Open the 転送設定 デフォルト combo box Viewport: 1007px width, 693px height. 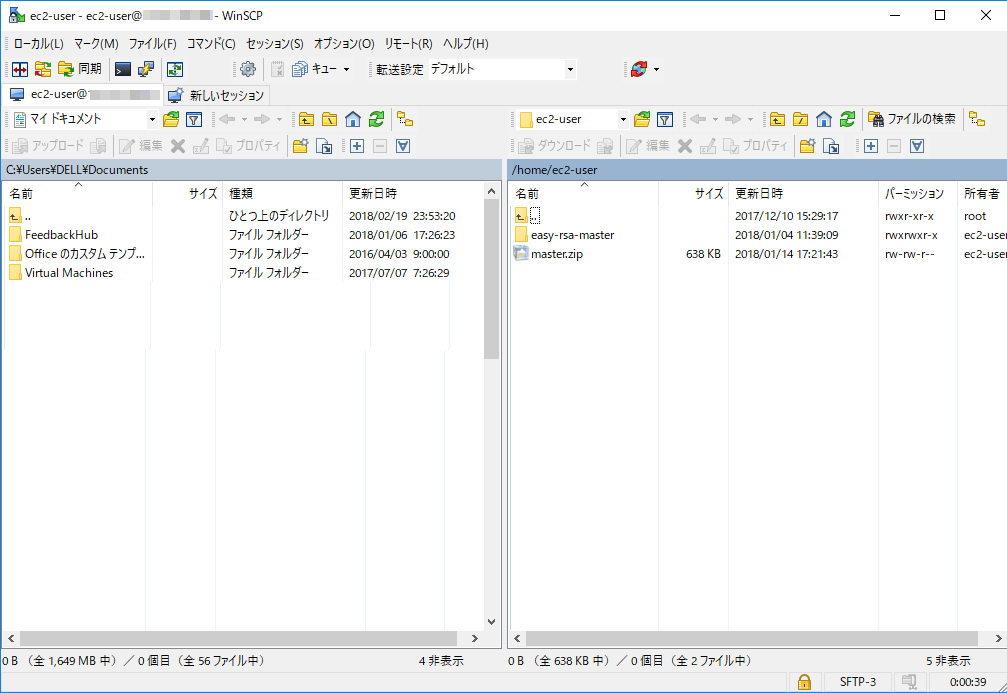502,69
